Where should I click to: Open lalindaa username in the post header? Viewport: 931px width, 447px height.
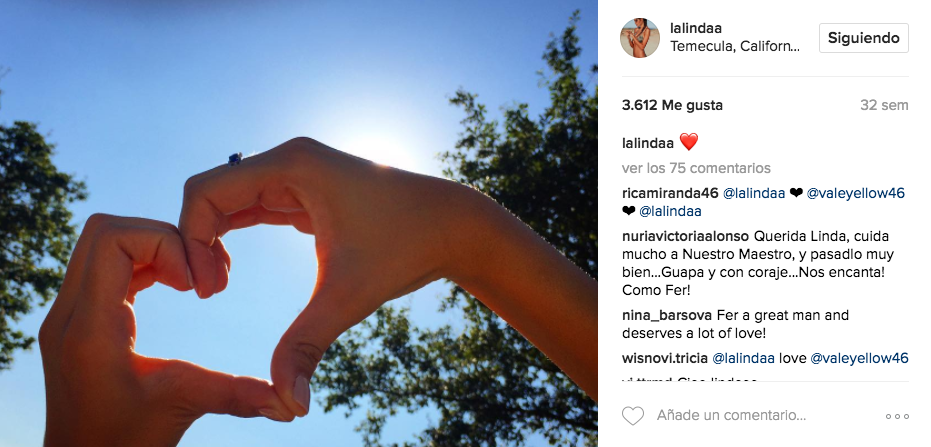coord(696,28)
